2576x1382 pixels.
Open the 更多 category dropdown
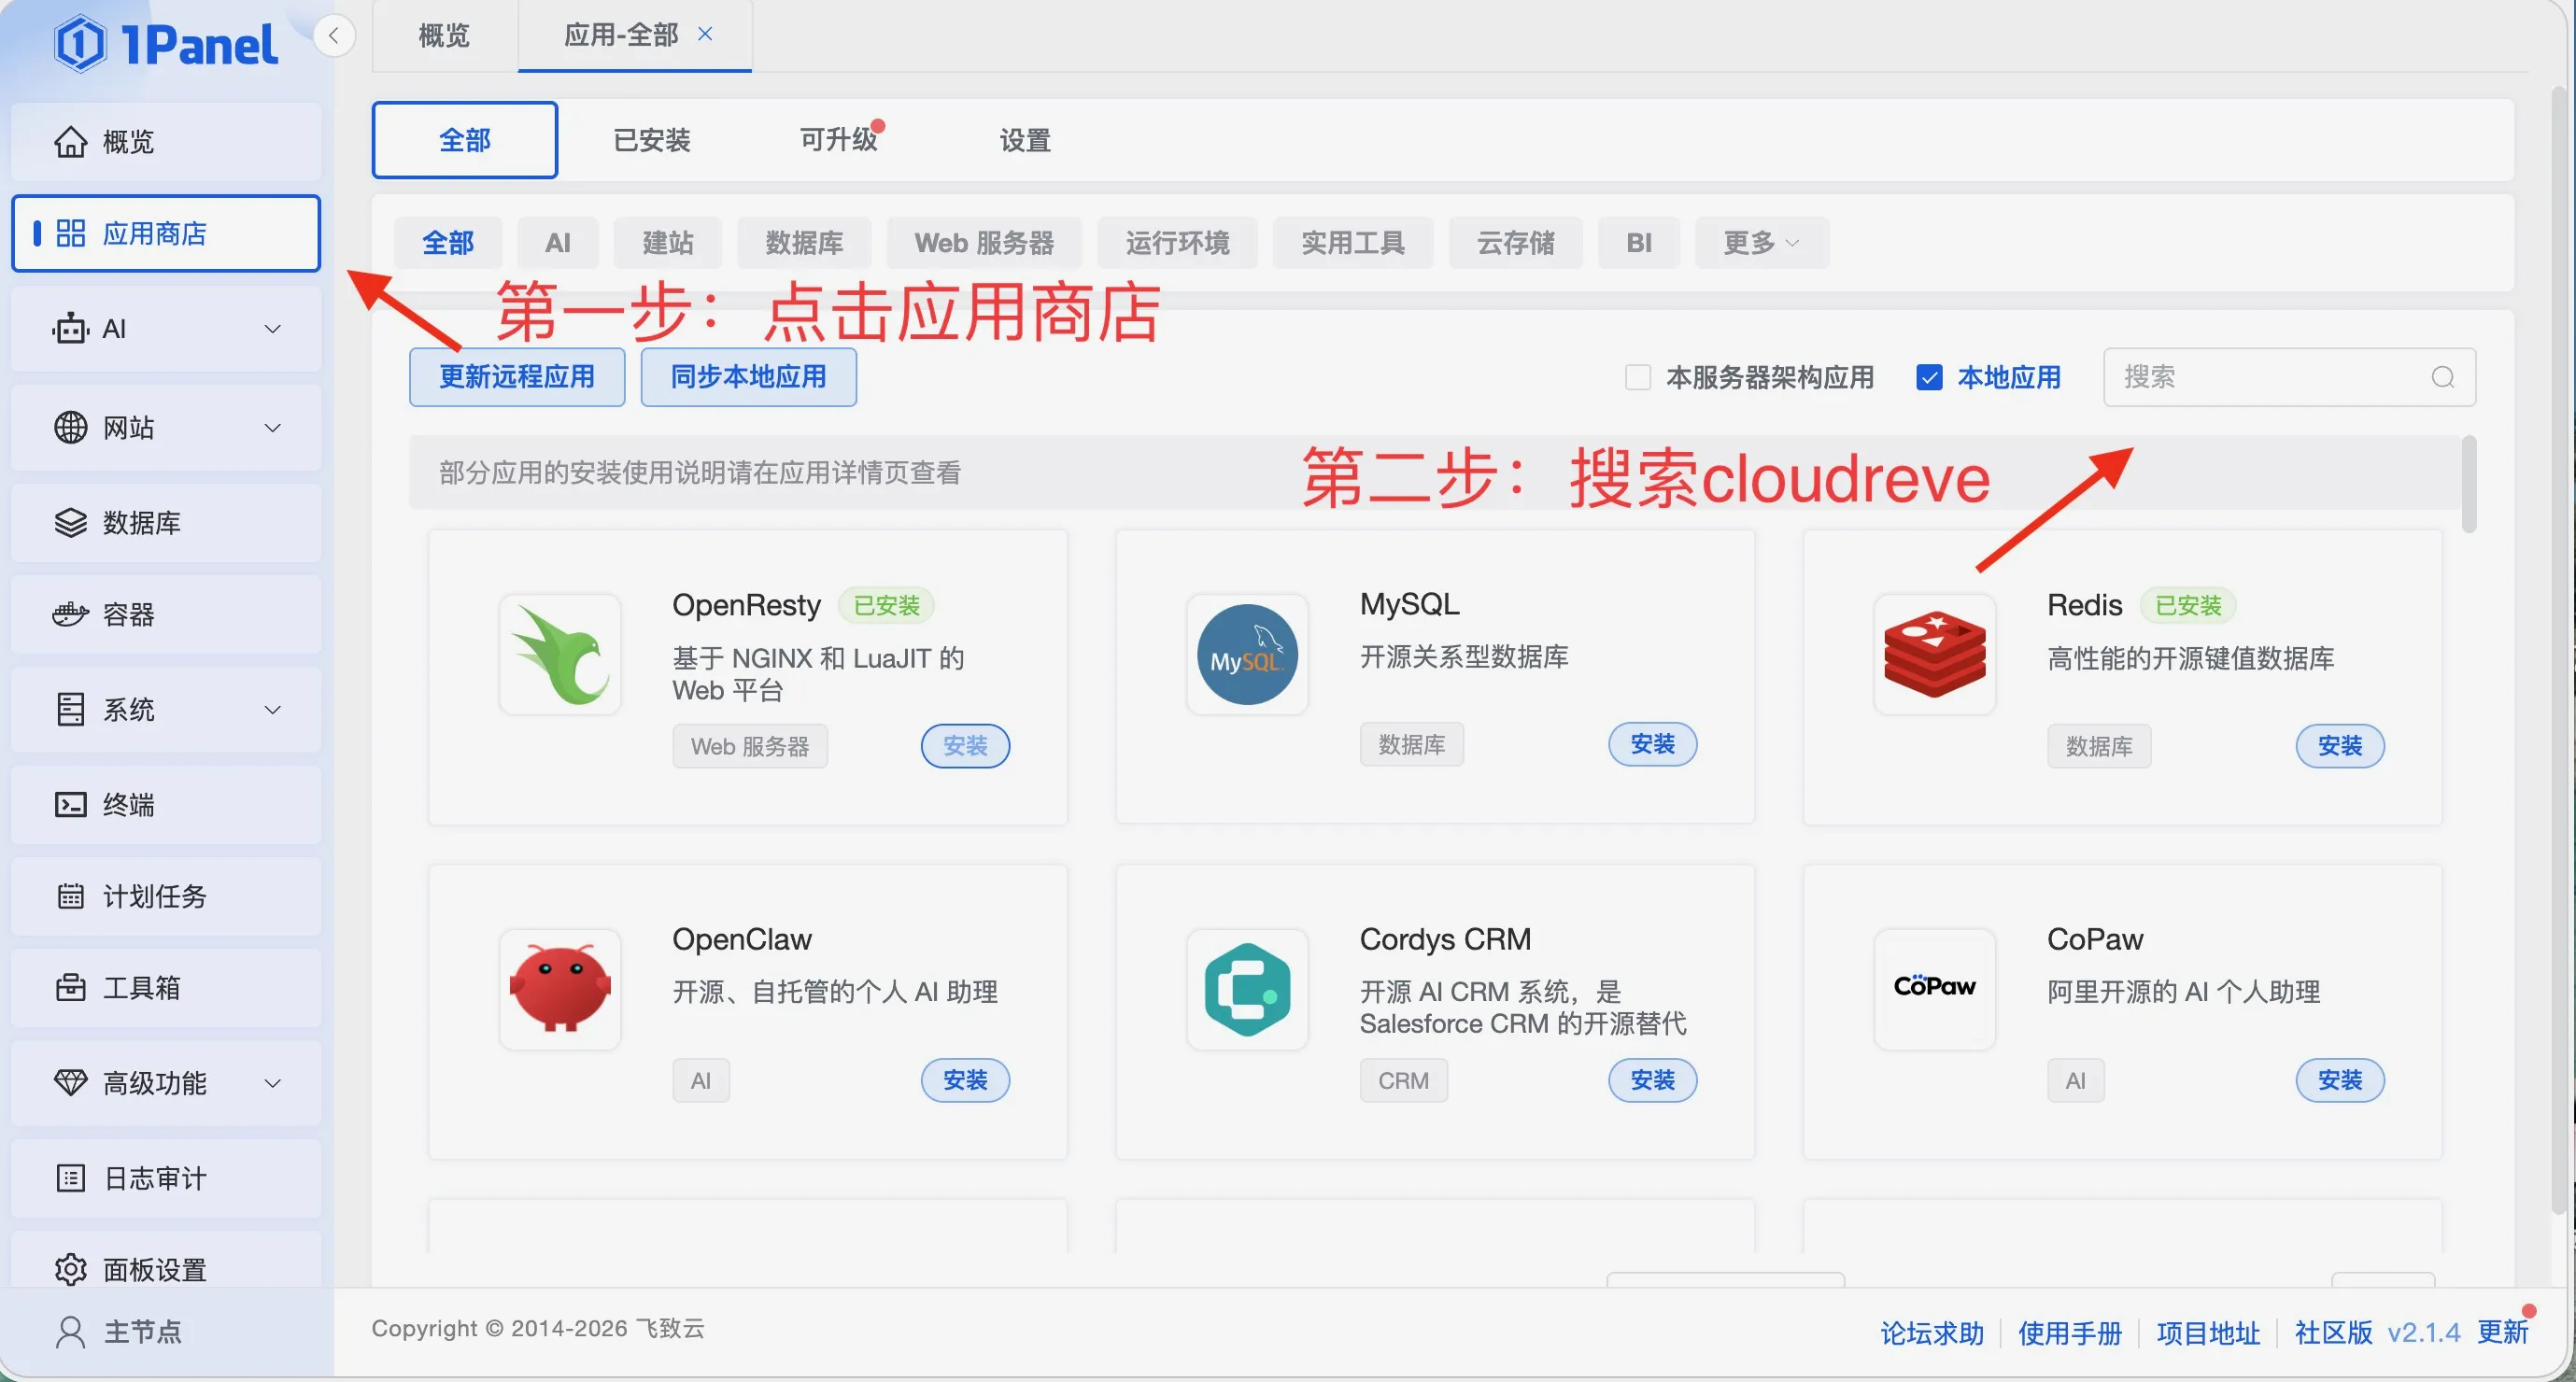[x=1760, y=242]
